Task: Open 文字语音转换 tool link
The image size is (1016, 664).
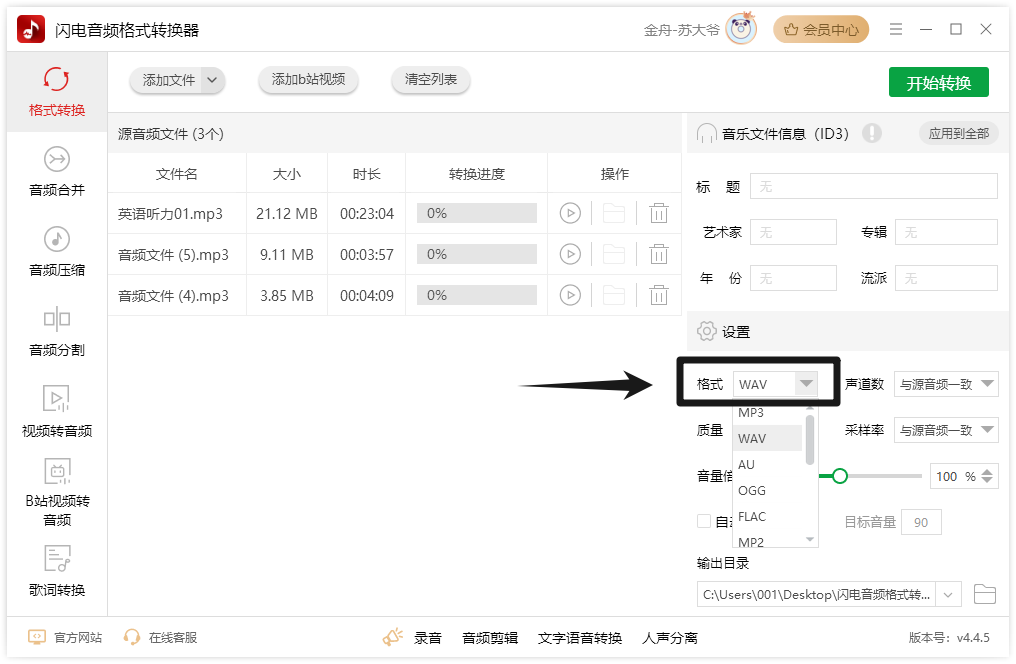Action: pyautogui.click(x=580, y=638)
